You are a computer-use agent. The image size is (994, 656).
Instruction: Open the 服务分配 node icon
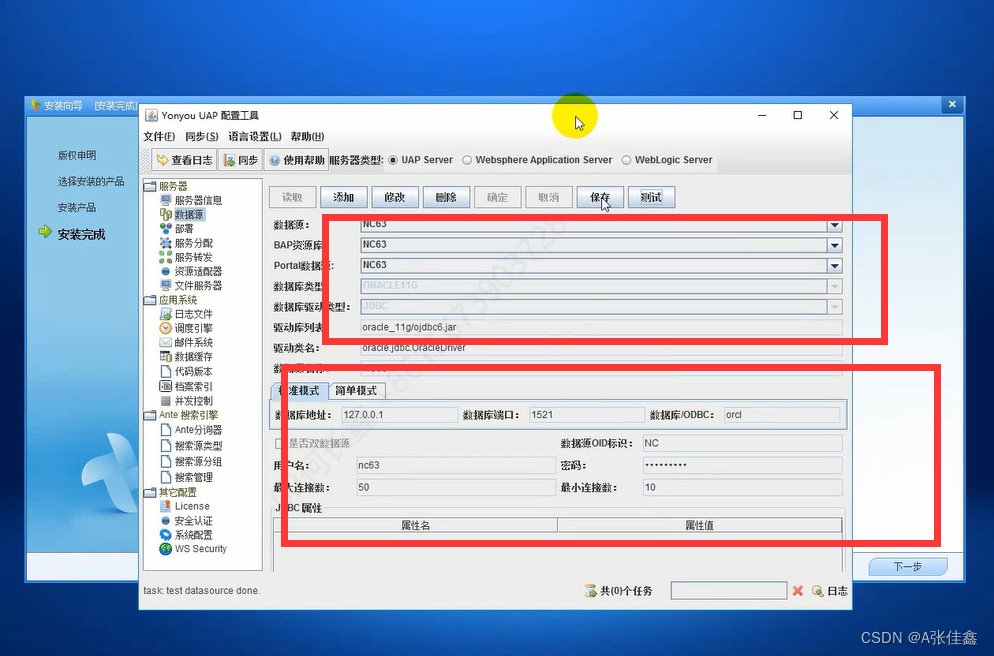[x=165, y=243]
